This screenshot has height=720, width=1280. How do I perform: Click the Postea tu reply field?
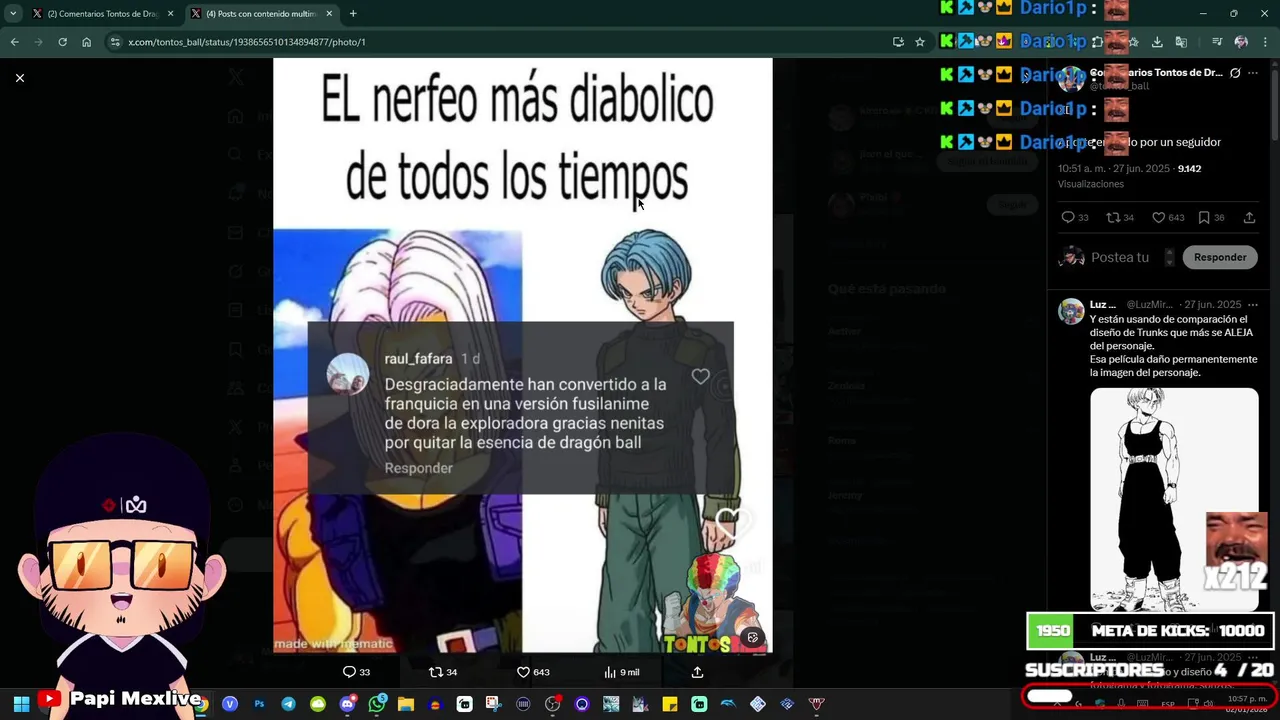(1120, 257)
